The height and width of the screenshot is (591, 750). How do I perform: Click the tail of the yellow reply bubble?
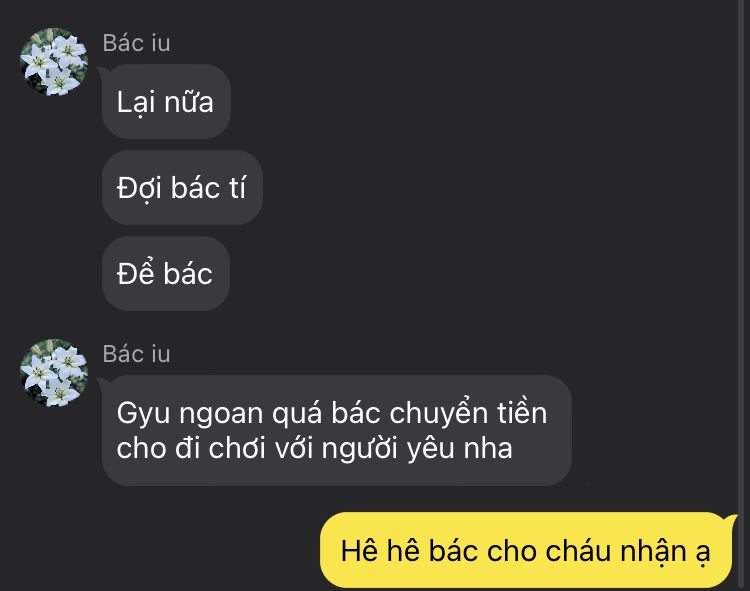pyautogui.click(x=733, y=520)
